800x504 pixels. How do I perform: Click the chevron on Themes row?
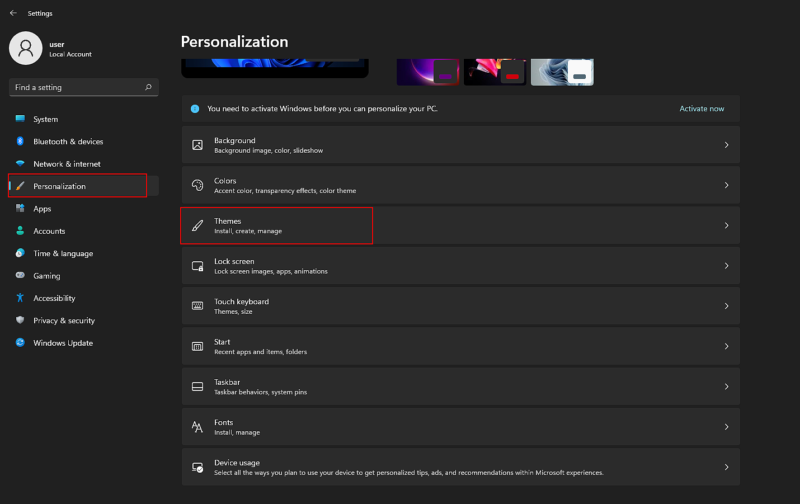pyautogui.click(x=727, y=225)
